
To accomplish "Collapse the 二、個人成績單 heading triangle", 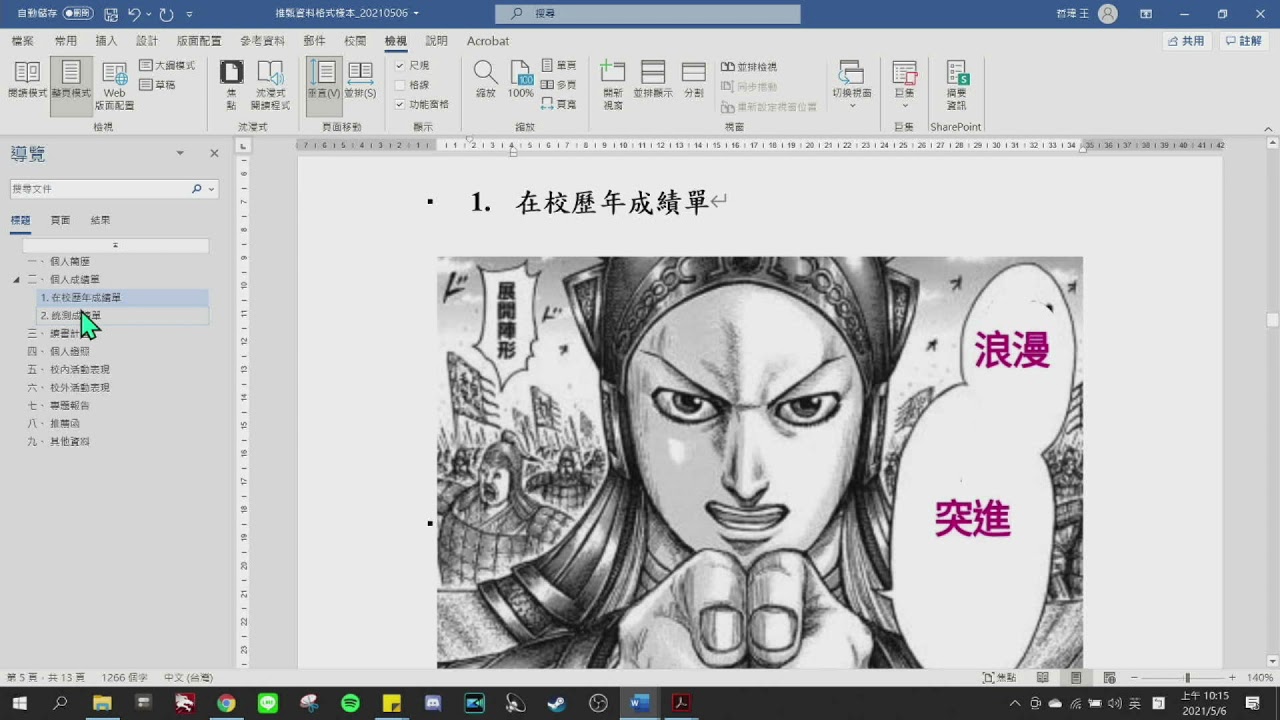I will click(16, 280).
